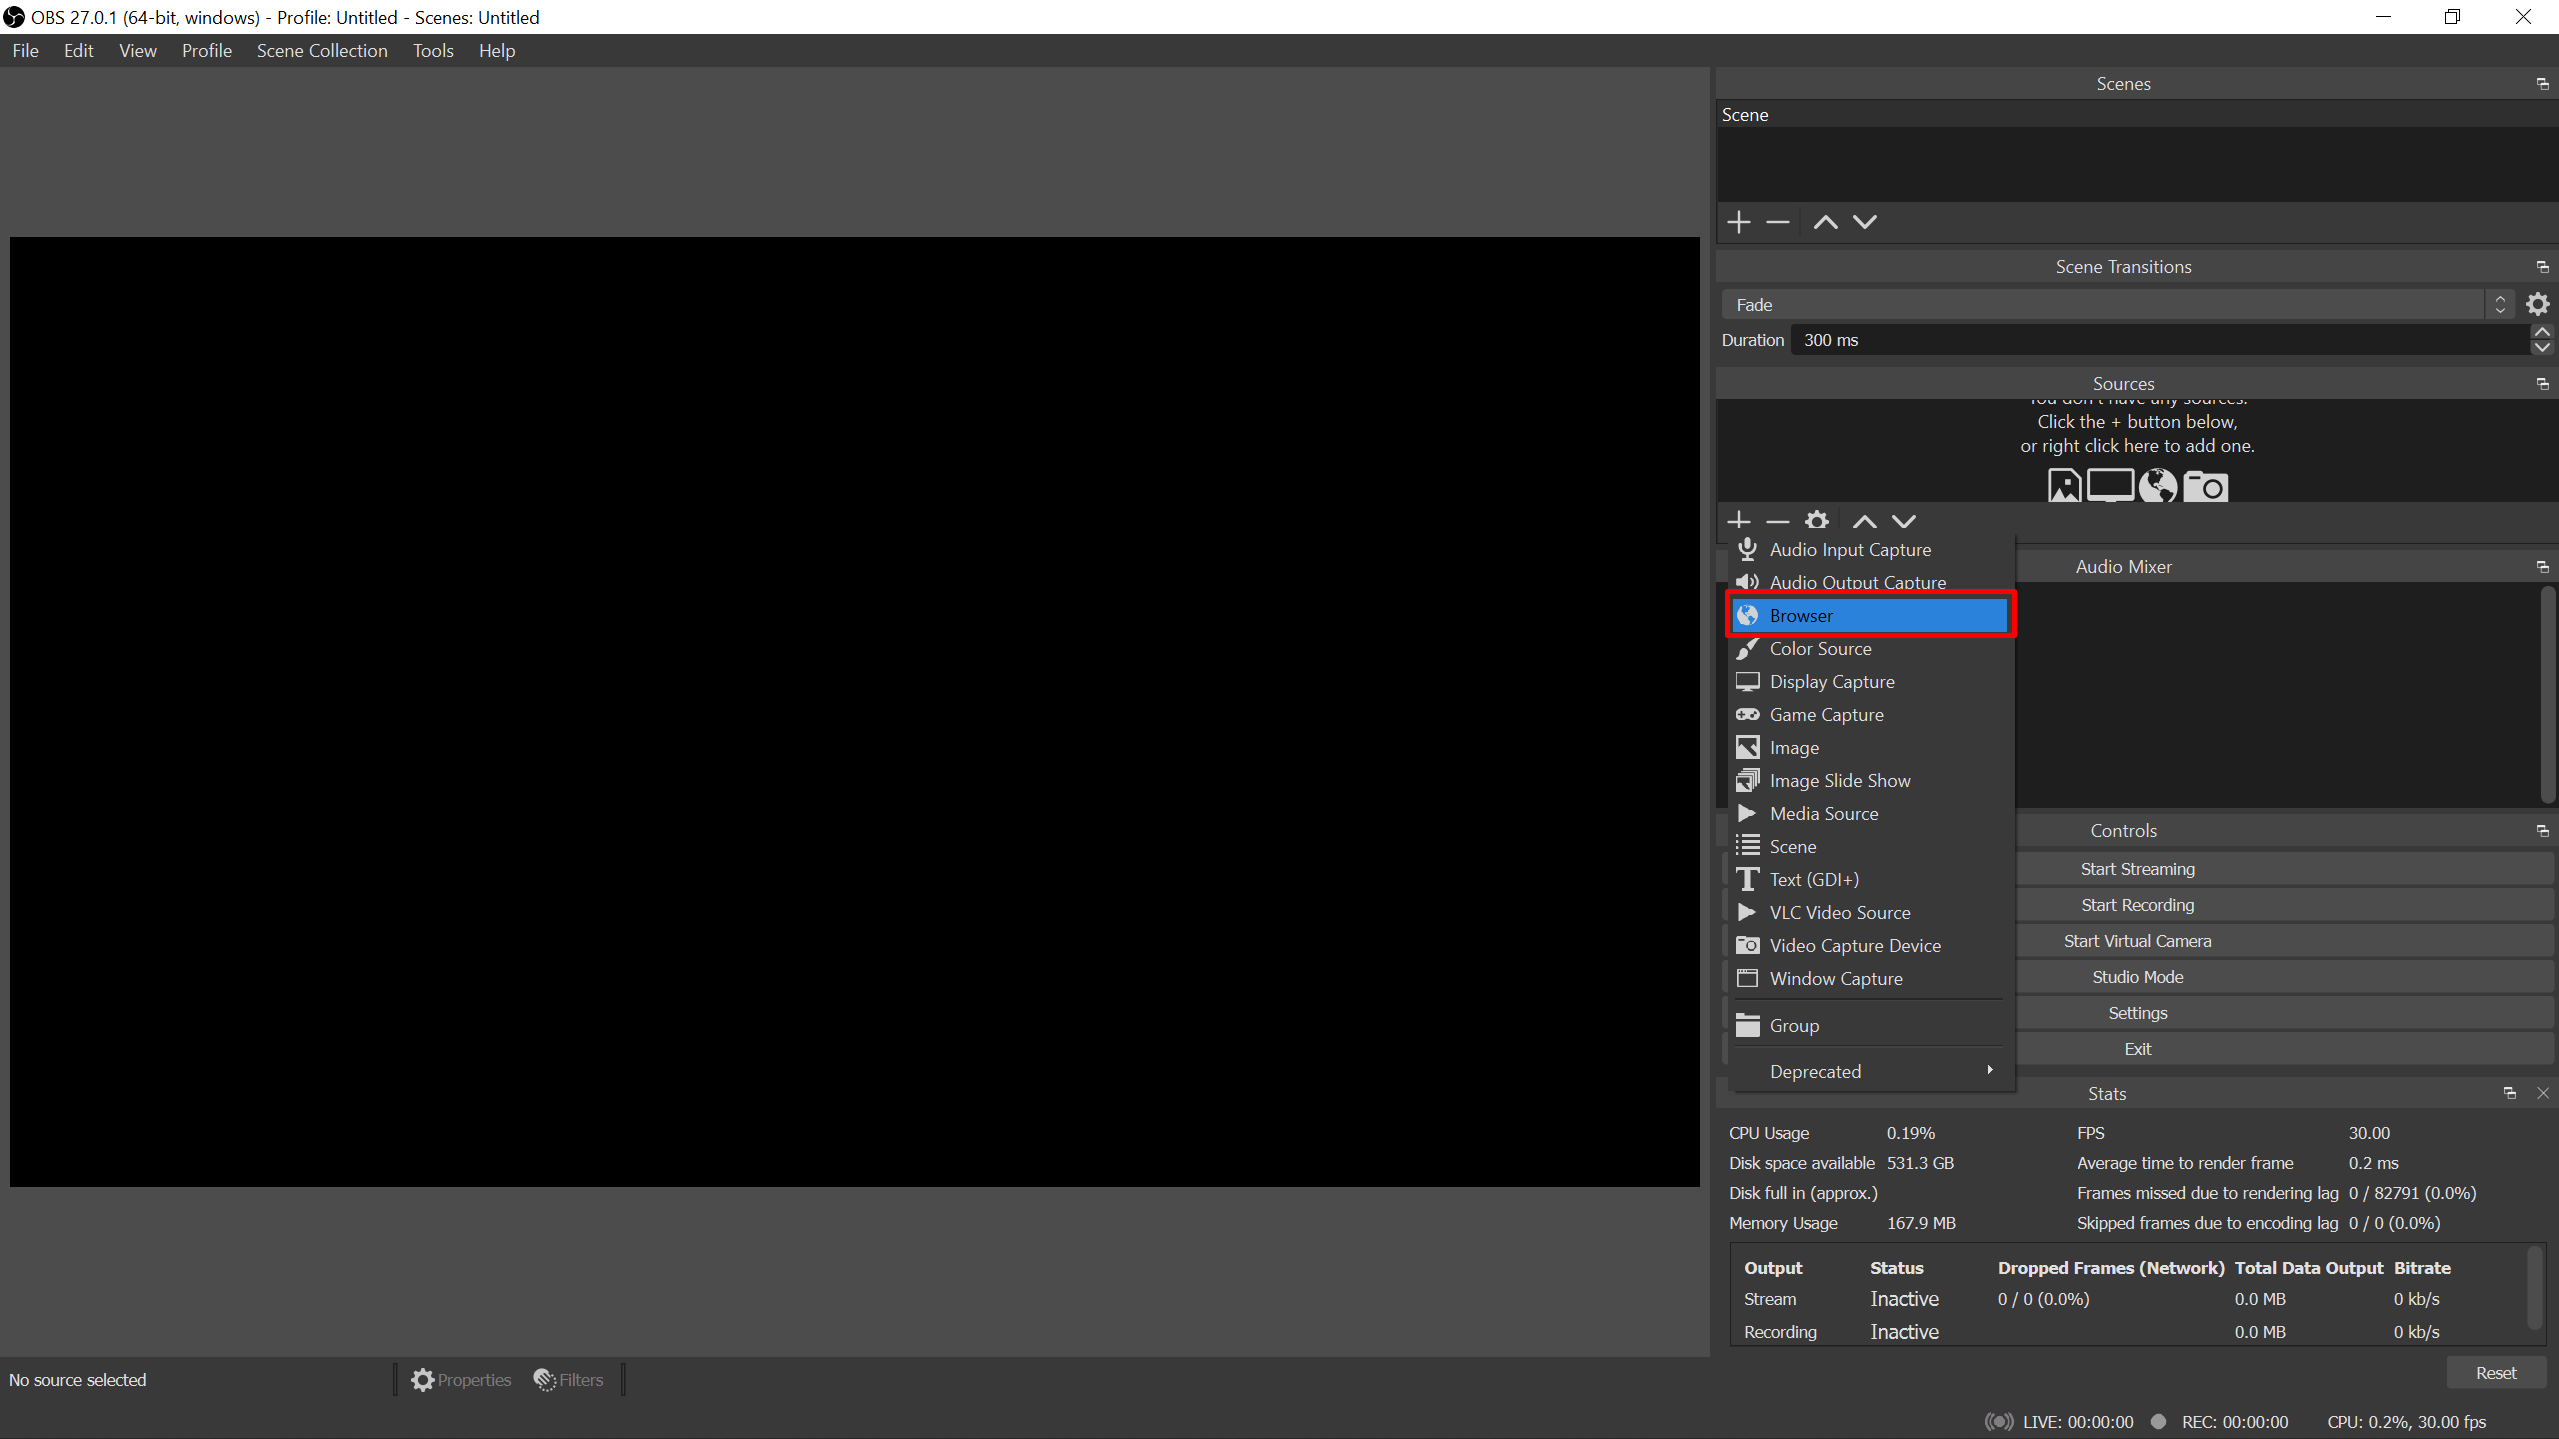
Task: Click the OBS logo in title bar
Action: pos(14,17)
